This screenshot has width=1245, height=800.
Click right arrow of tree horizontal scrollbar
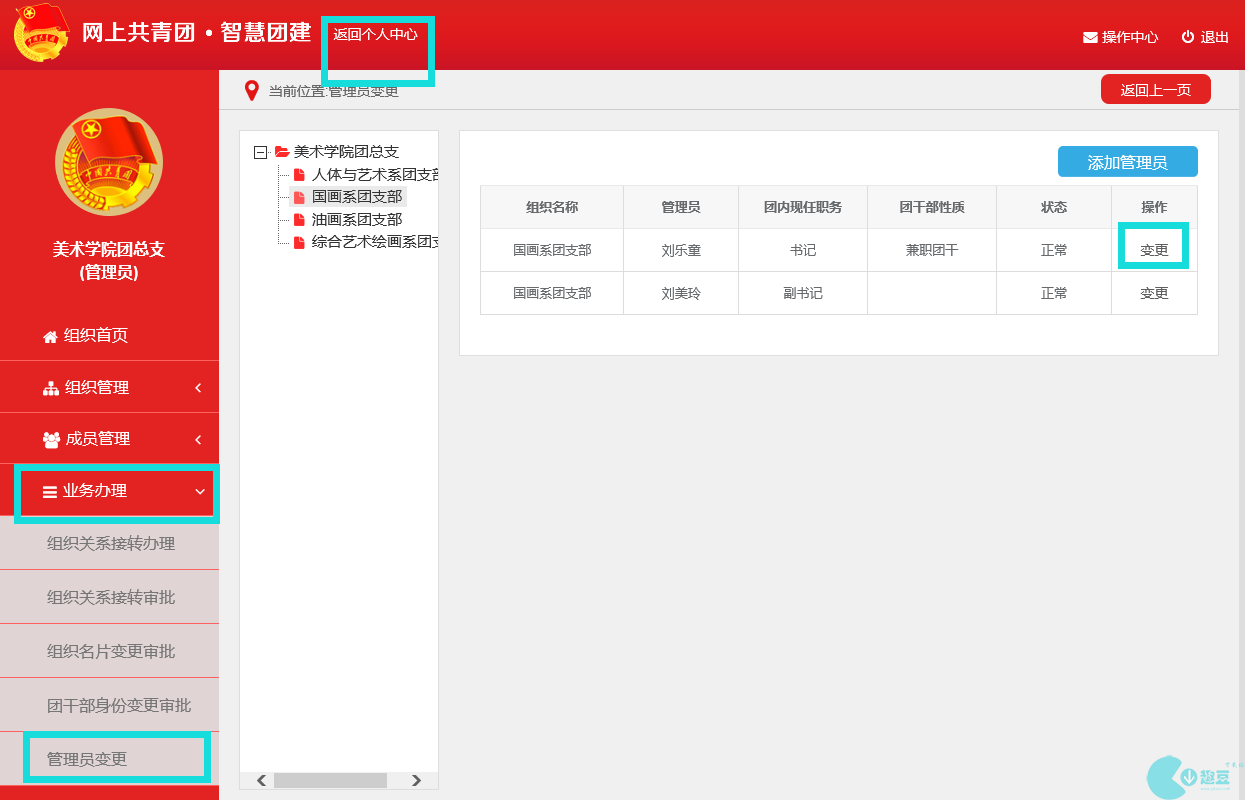pos(417,780)
